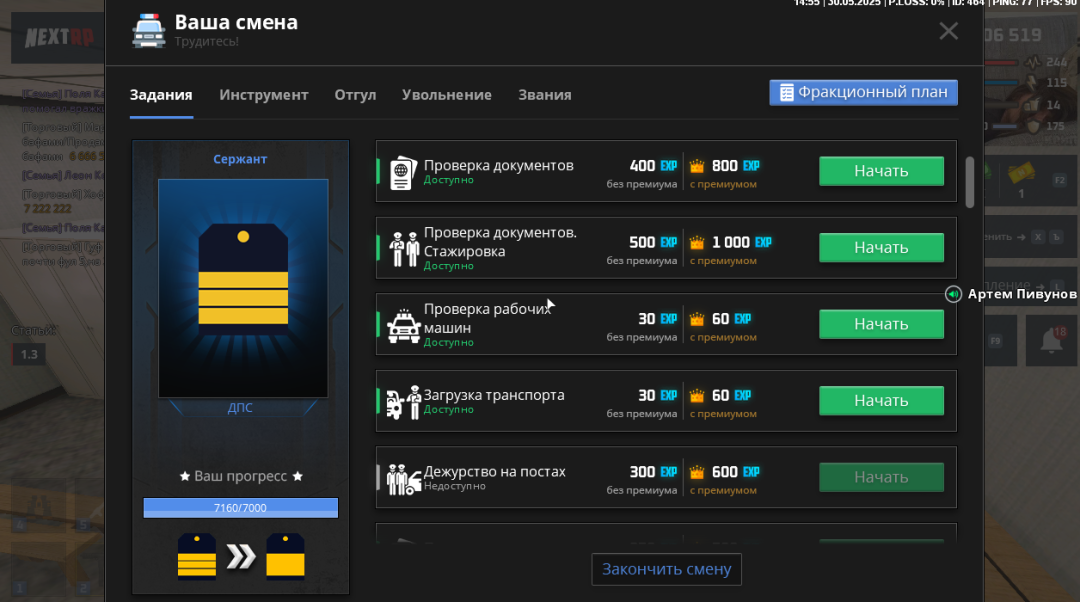Click the task list vertical scrollbar
This screenshot has height=602, width=1080.
click(x=969, y=181)
